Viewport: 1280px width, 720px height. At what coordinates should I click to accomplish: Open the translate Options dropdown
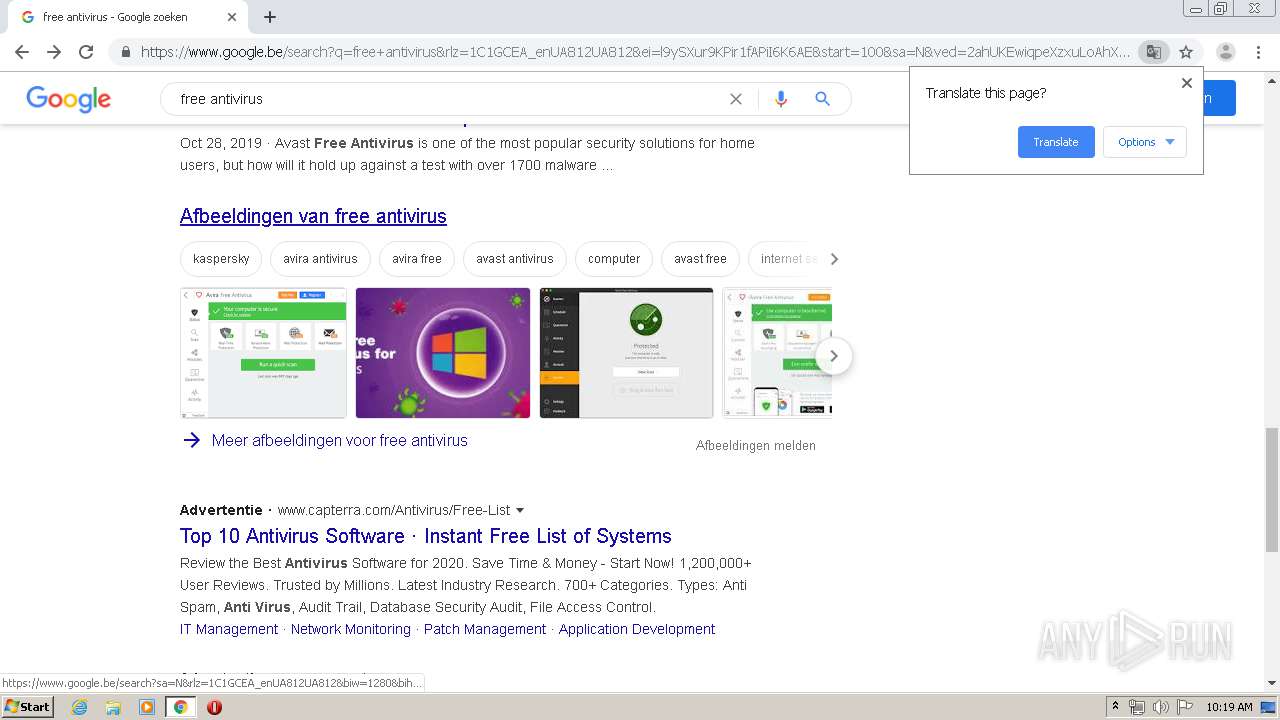click(x=1145, y=142)
